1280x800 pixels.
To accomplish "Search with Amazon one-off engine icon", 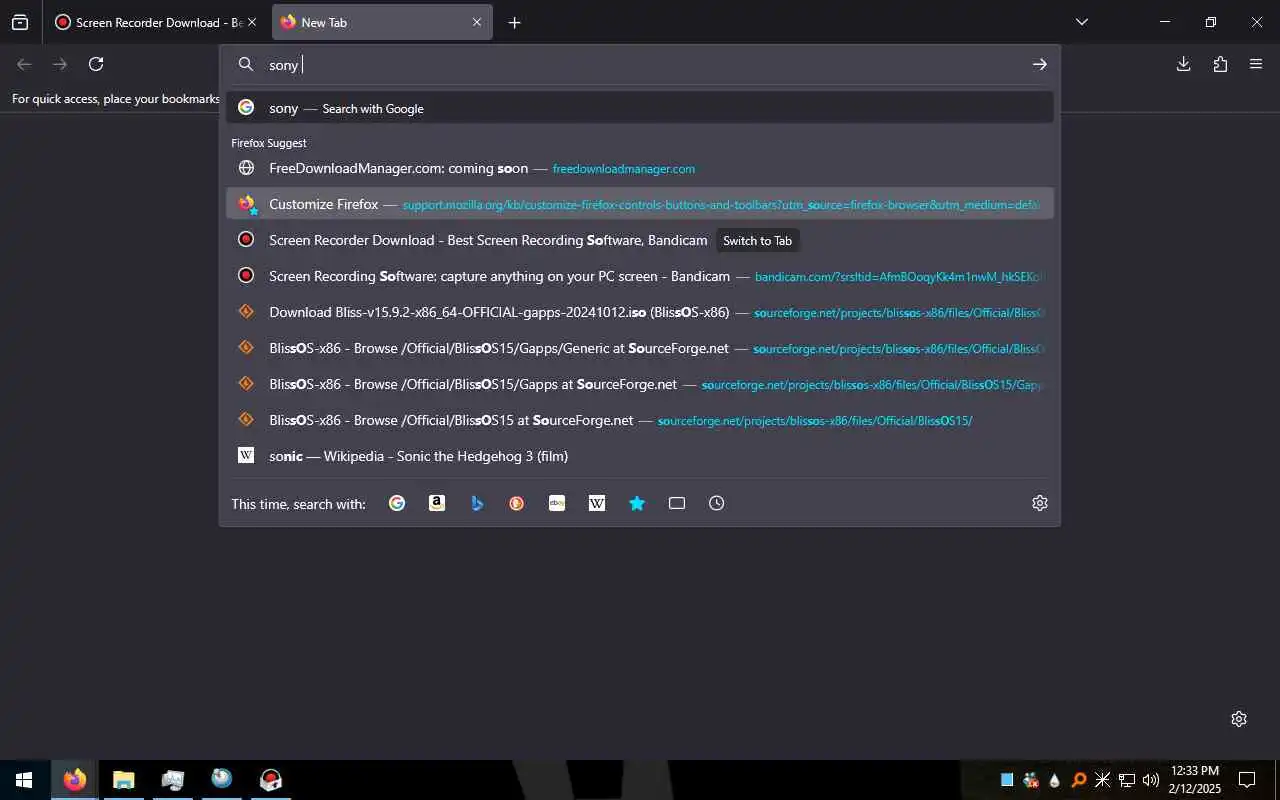I will [x=437, y=503].
